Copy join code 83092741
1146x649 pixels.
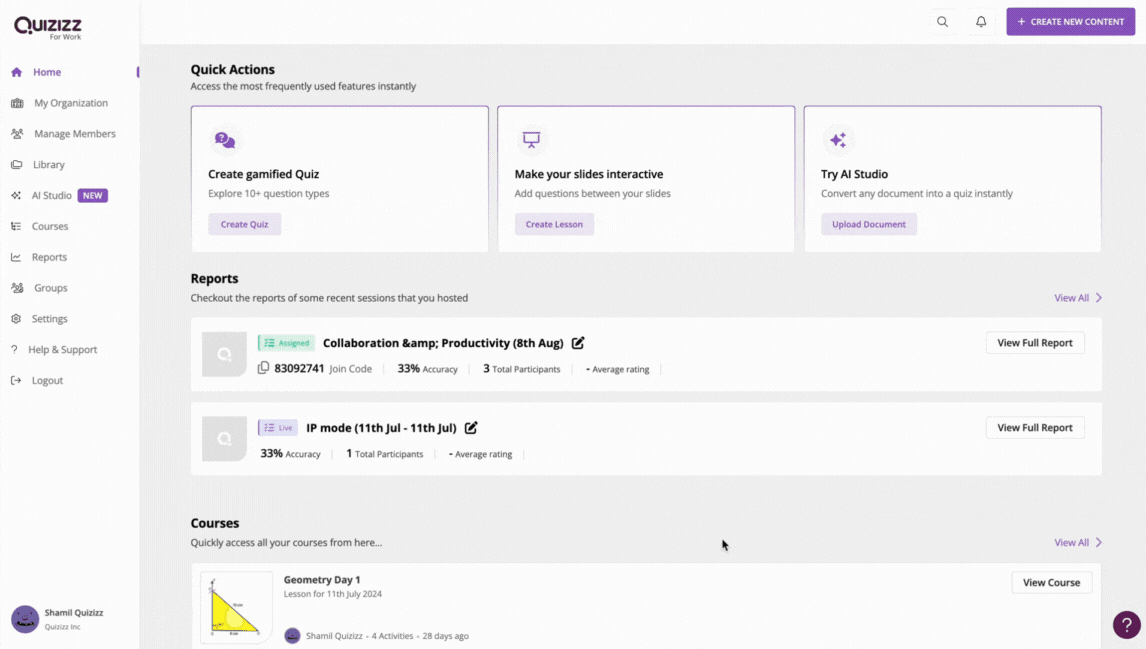(263, 368)
